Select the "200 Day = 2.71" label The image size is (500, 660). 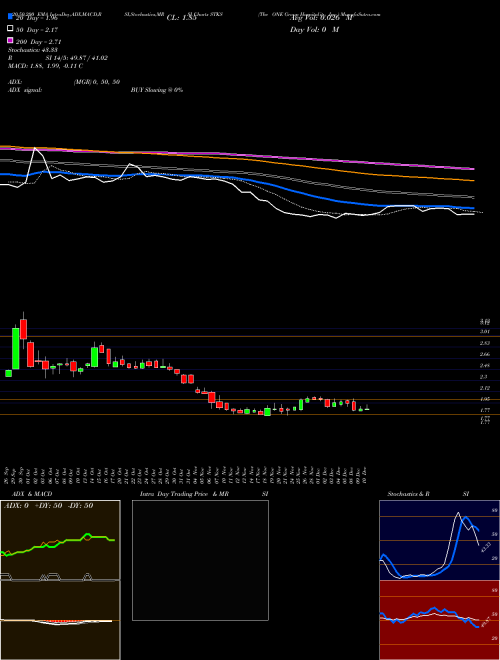coord(39,42)
